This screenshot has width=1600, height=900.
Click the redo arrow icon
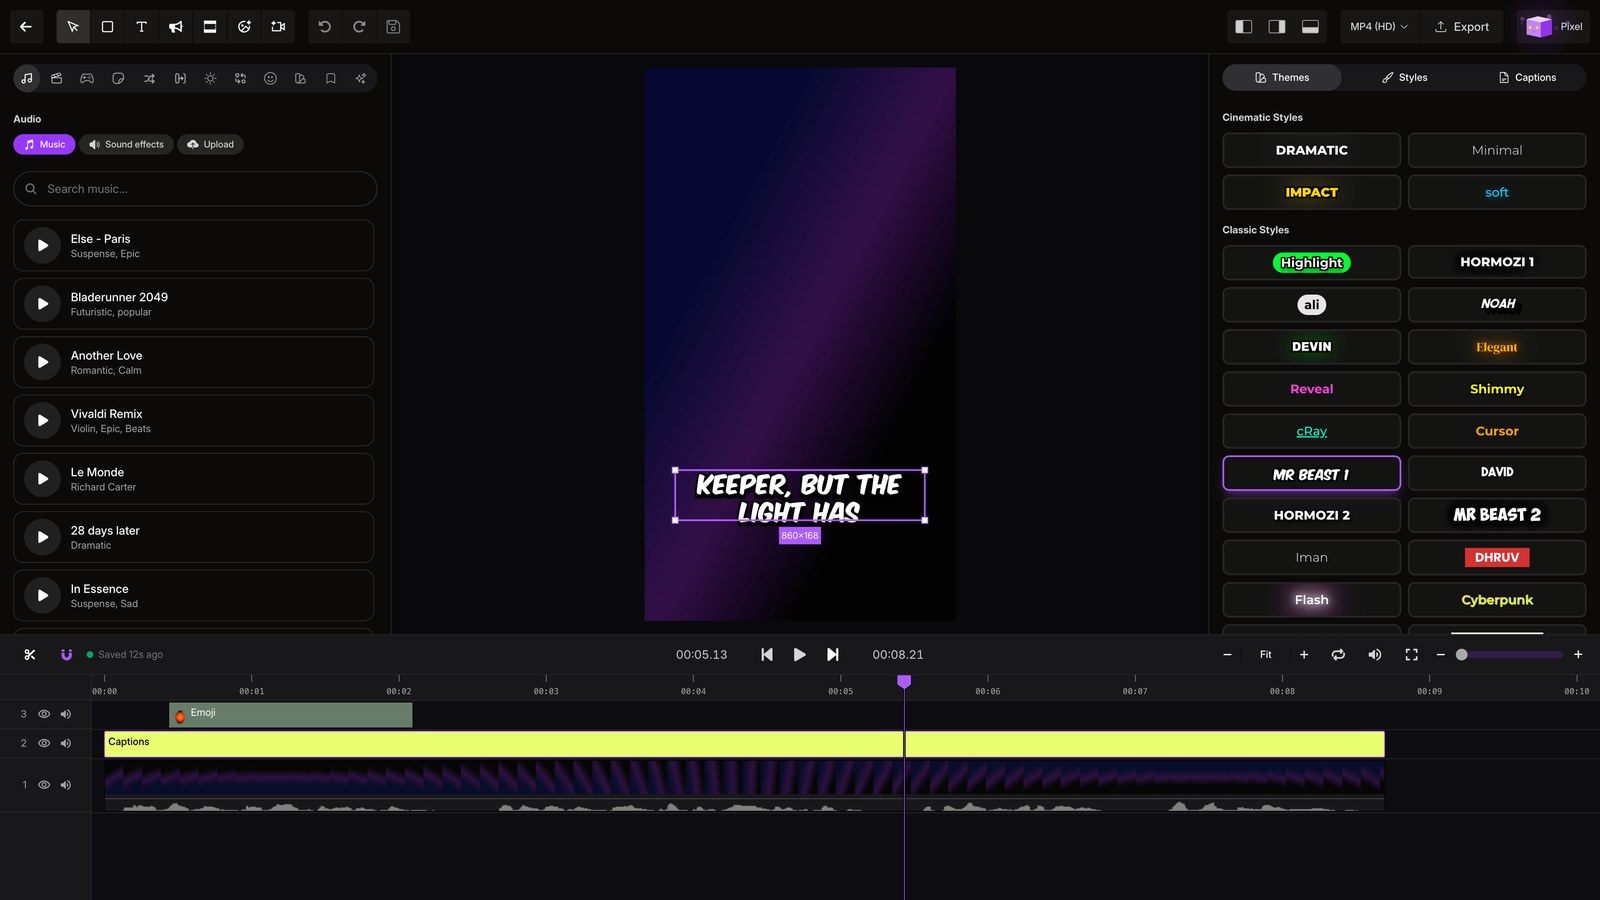[359, 27]
